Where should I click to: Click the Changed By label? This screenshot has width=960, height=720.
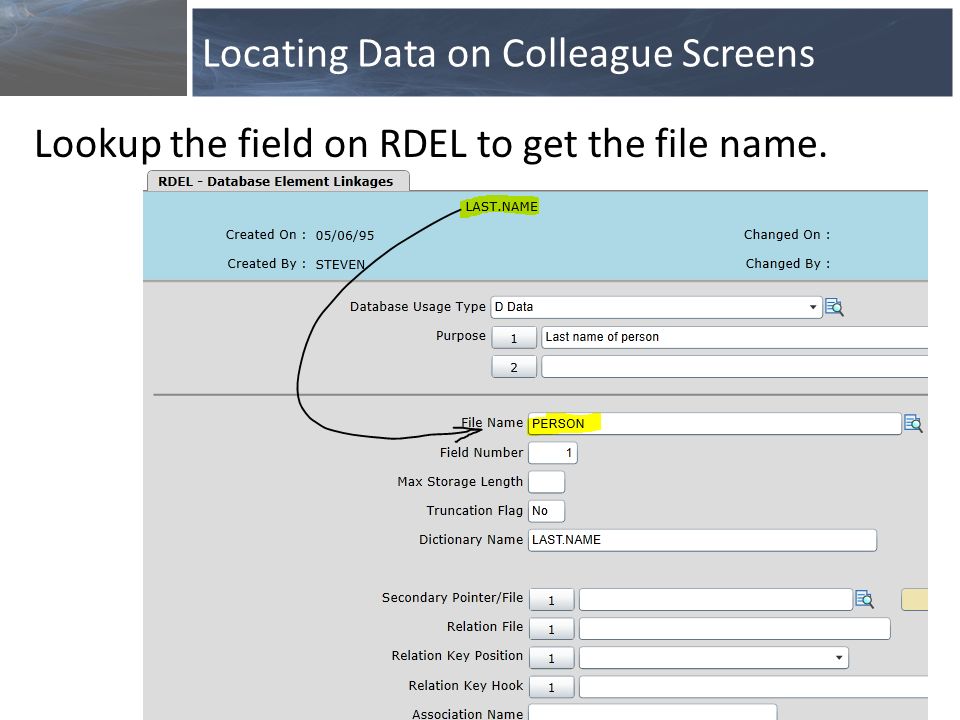tap(788, 263)
